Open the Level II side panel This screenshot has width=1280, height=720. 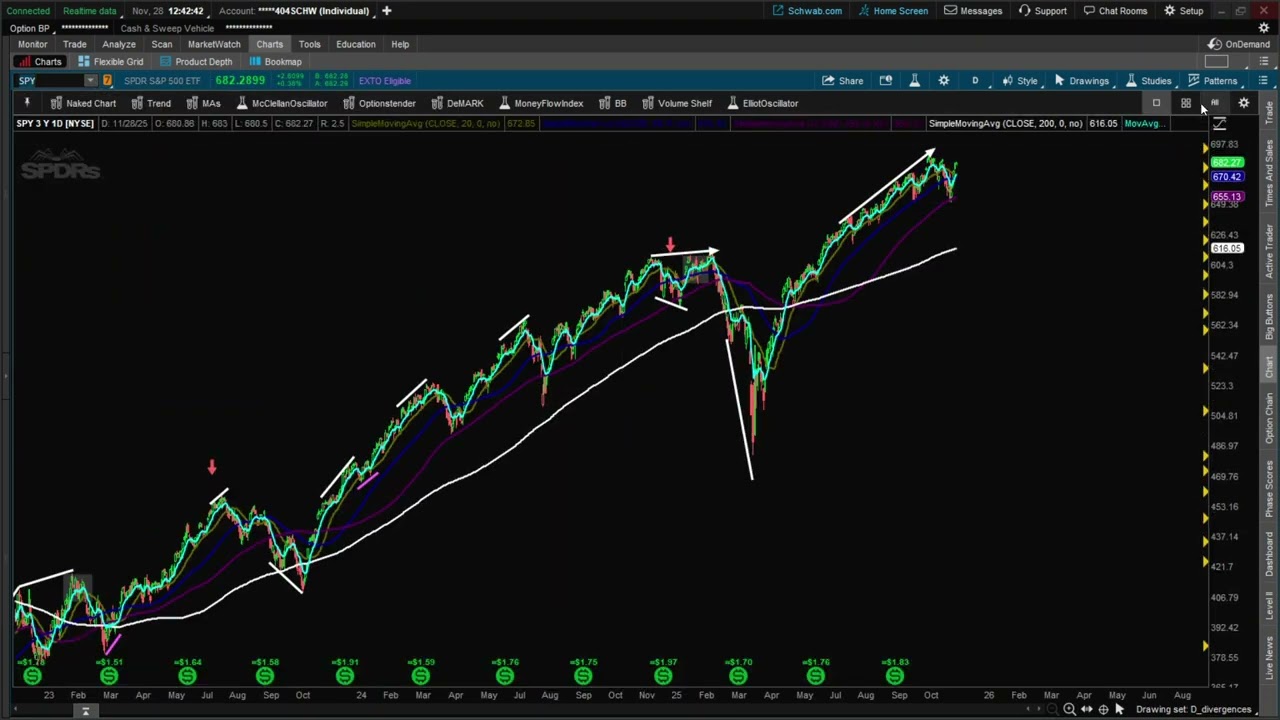[x=1270, y=606]
